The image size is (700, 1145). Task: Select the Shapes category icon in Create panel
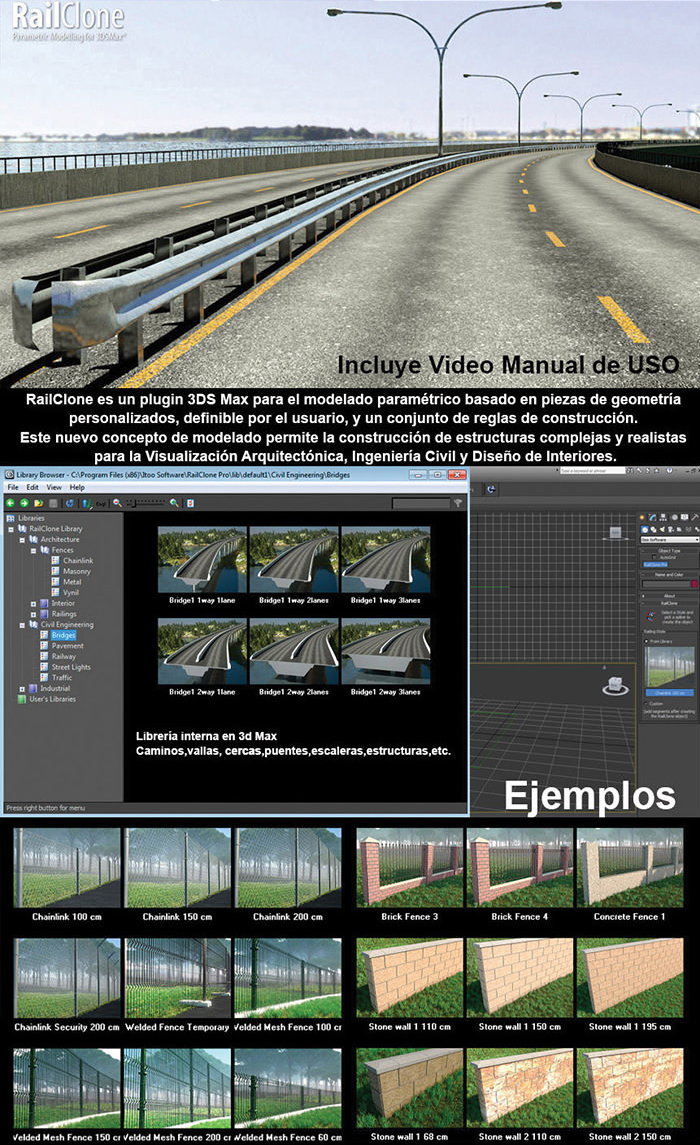pyautogui.click(x=653, y=529)
